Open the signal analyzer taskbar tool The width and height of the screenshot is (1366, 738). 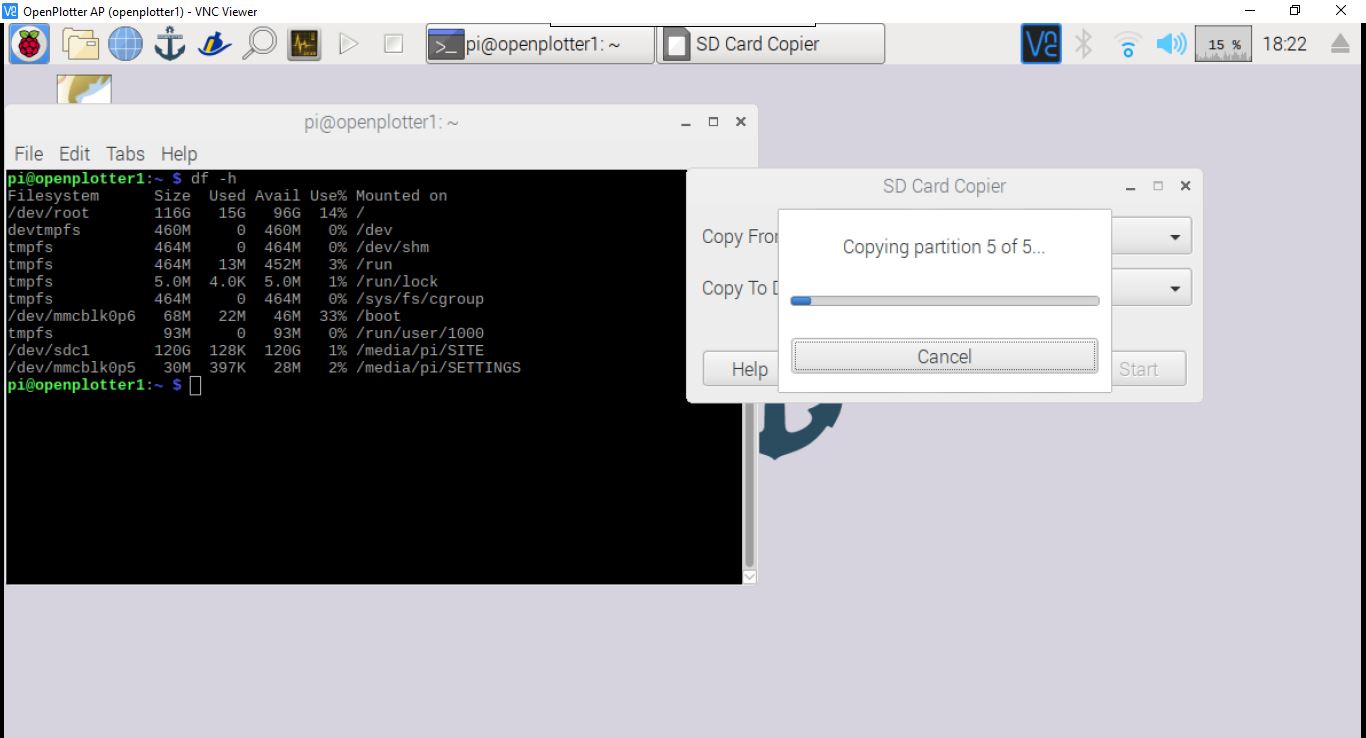point(303,43)
